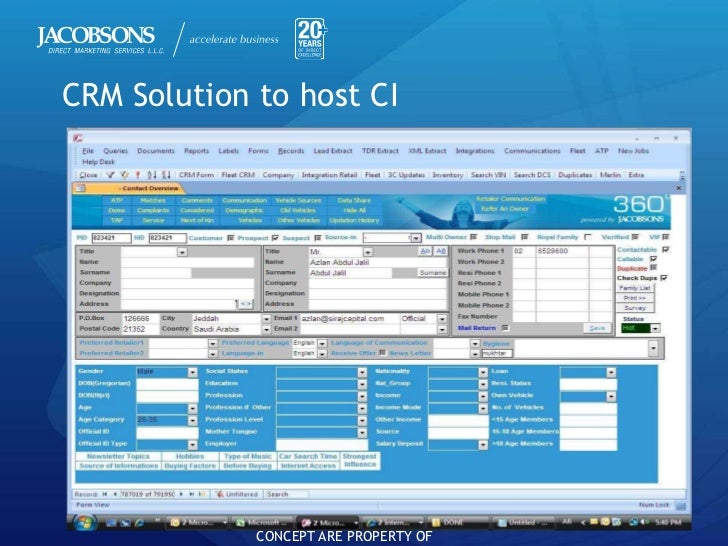Screen dimensions: 728x546
Task: Uncheck the Prospect checkbox
Action: tap(275, 238)
